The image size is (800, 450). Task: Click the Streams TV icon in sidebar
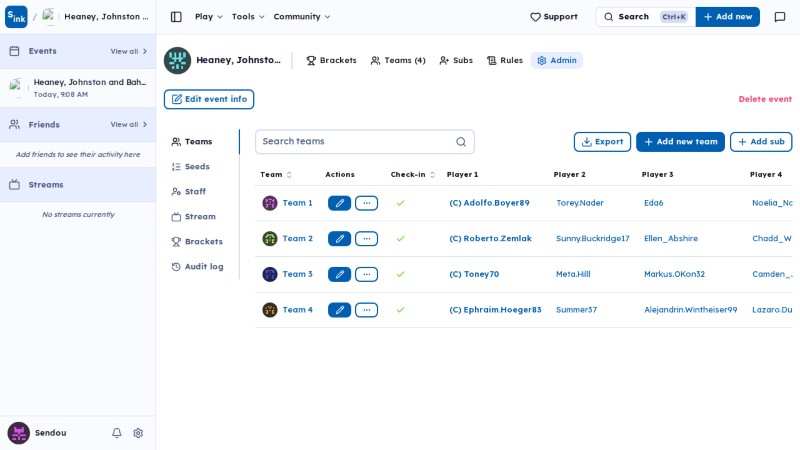click(14, 185)
